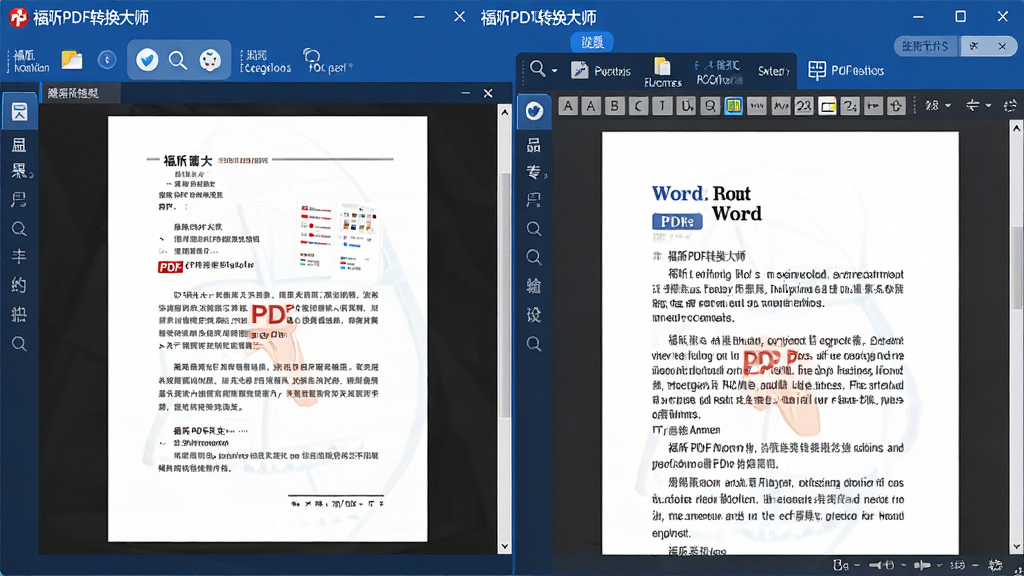This screenshot has height=576, width=1024.
Task: Open the search dropdown arrow in right window toolbar
Action: (x=554, y=71)
